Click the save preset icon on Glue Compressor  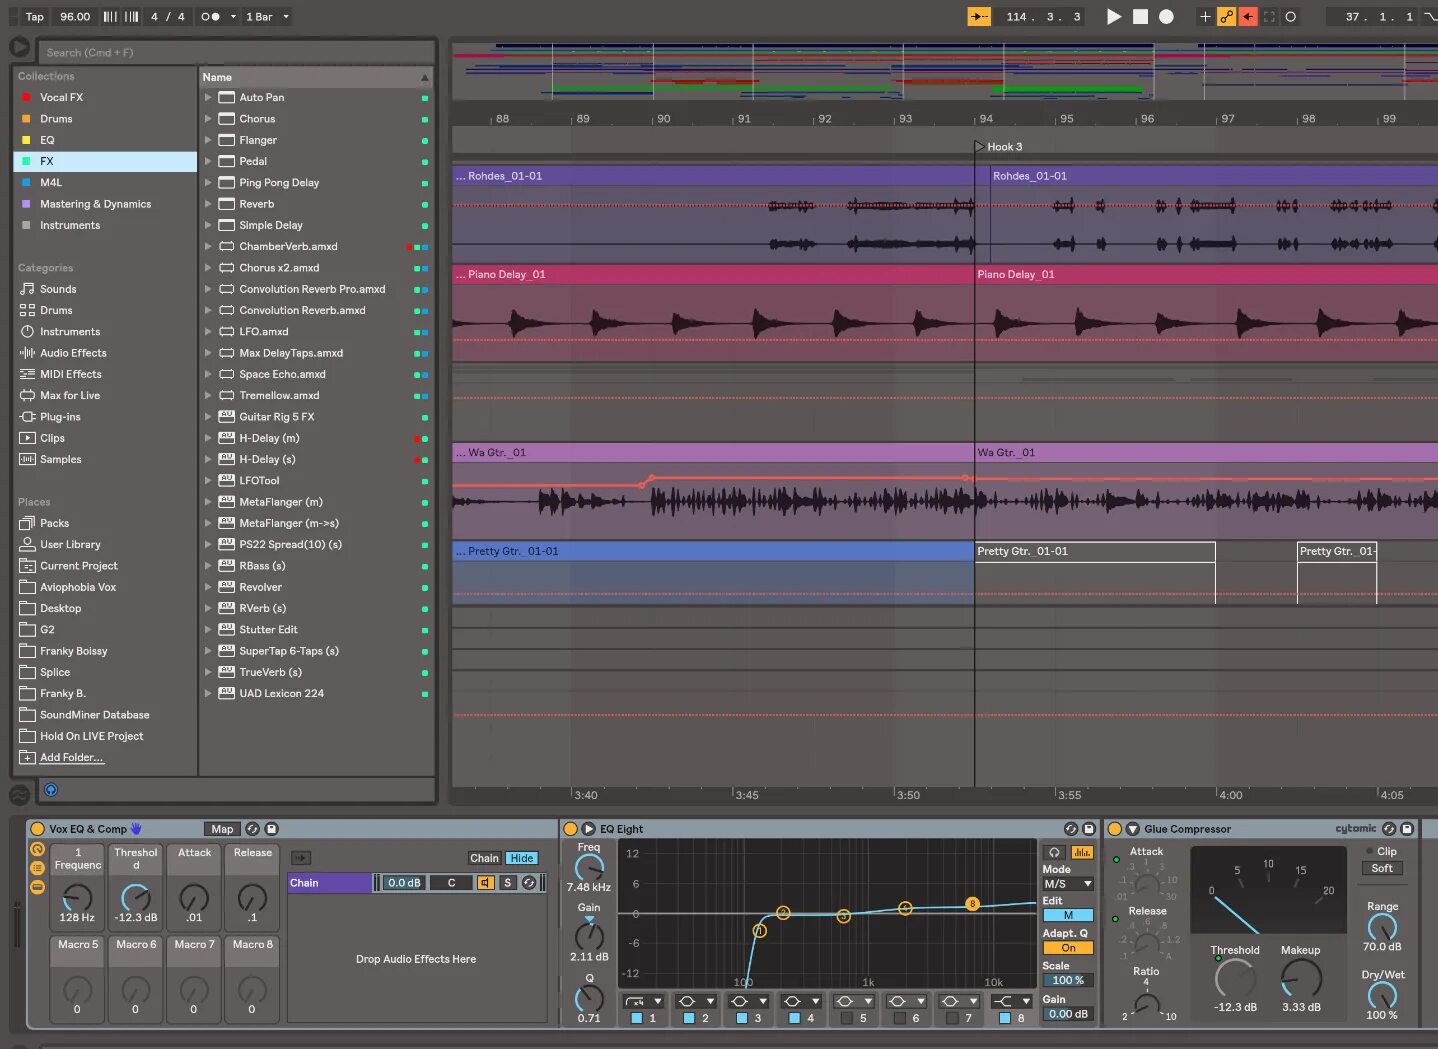(x=1408, y=828)
